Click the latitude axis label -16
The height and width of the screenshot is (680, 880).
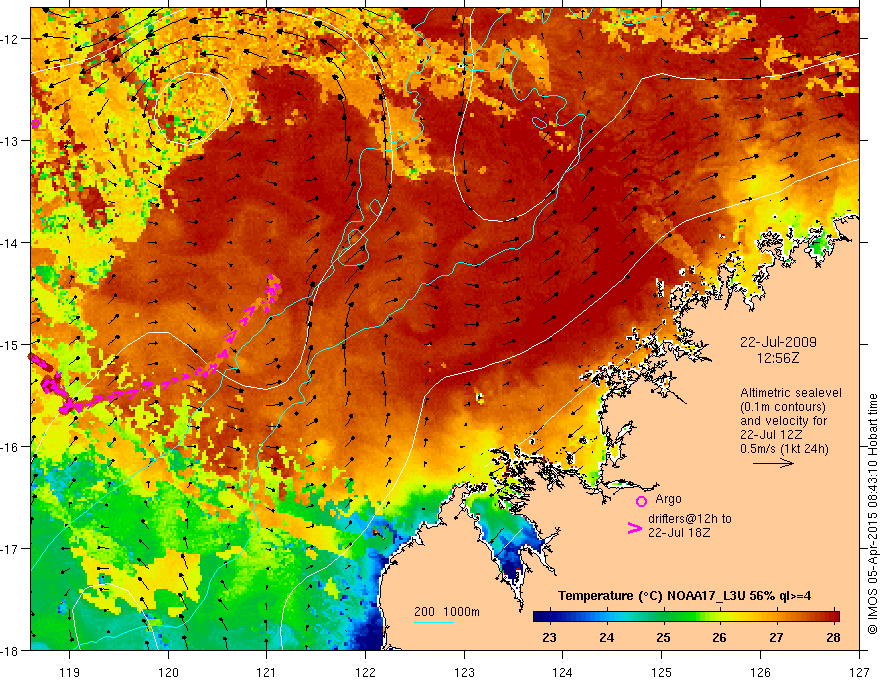11,447
